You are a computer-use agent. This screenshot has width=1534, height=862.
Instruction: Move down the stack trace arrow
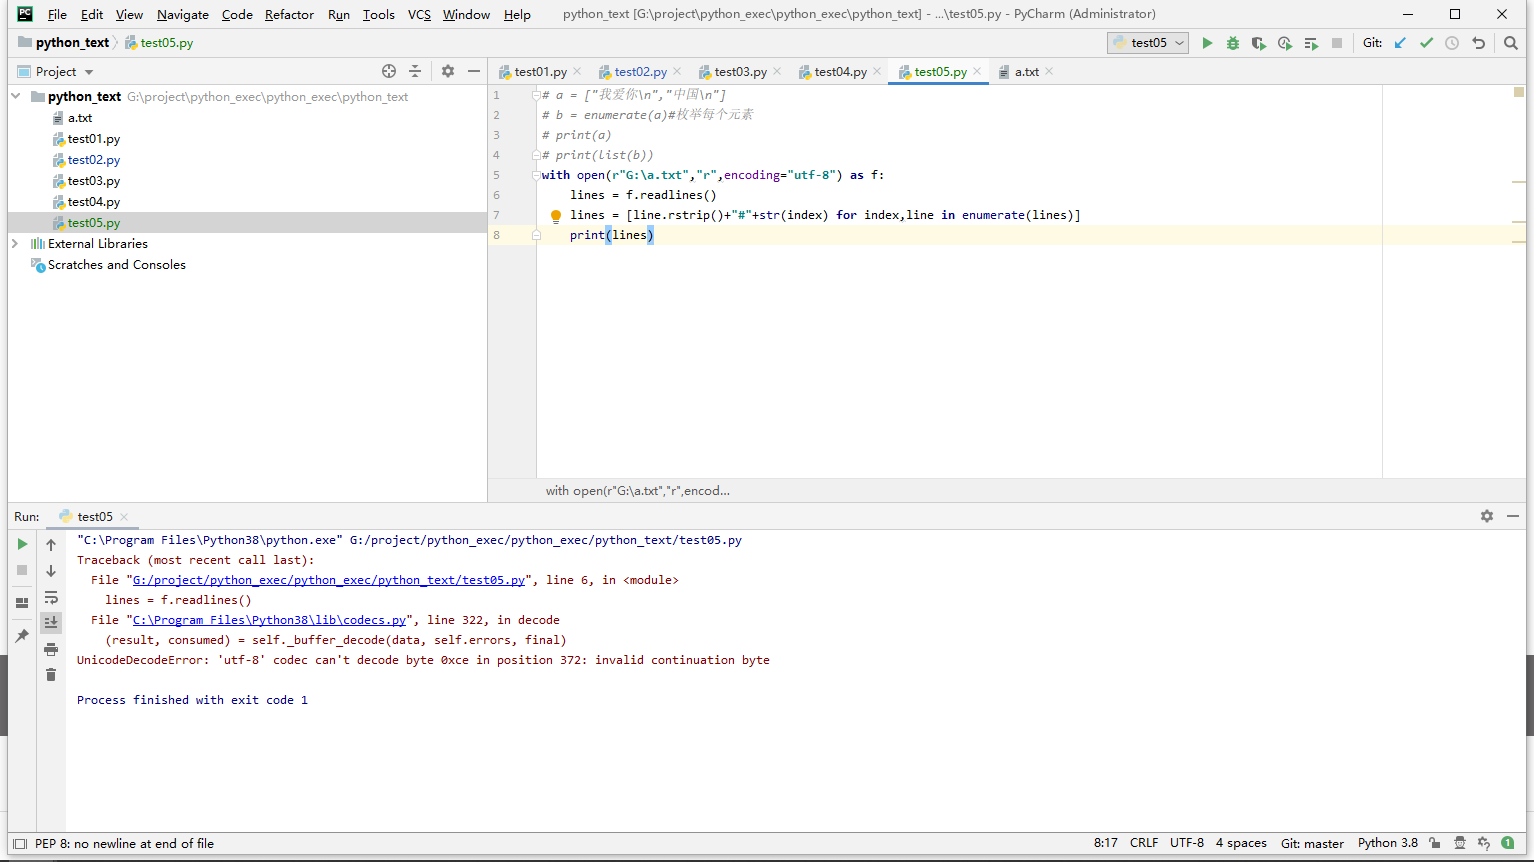tap(51, 571)
